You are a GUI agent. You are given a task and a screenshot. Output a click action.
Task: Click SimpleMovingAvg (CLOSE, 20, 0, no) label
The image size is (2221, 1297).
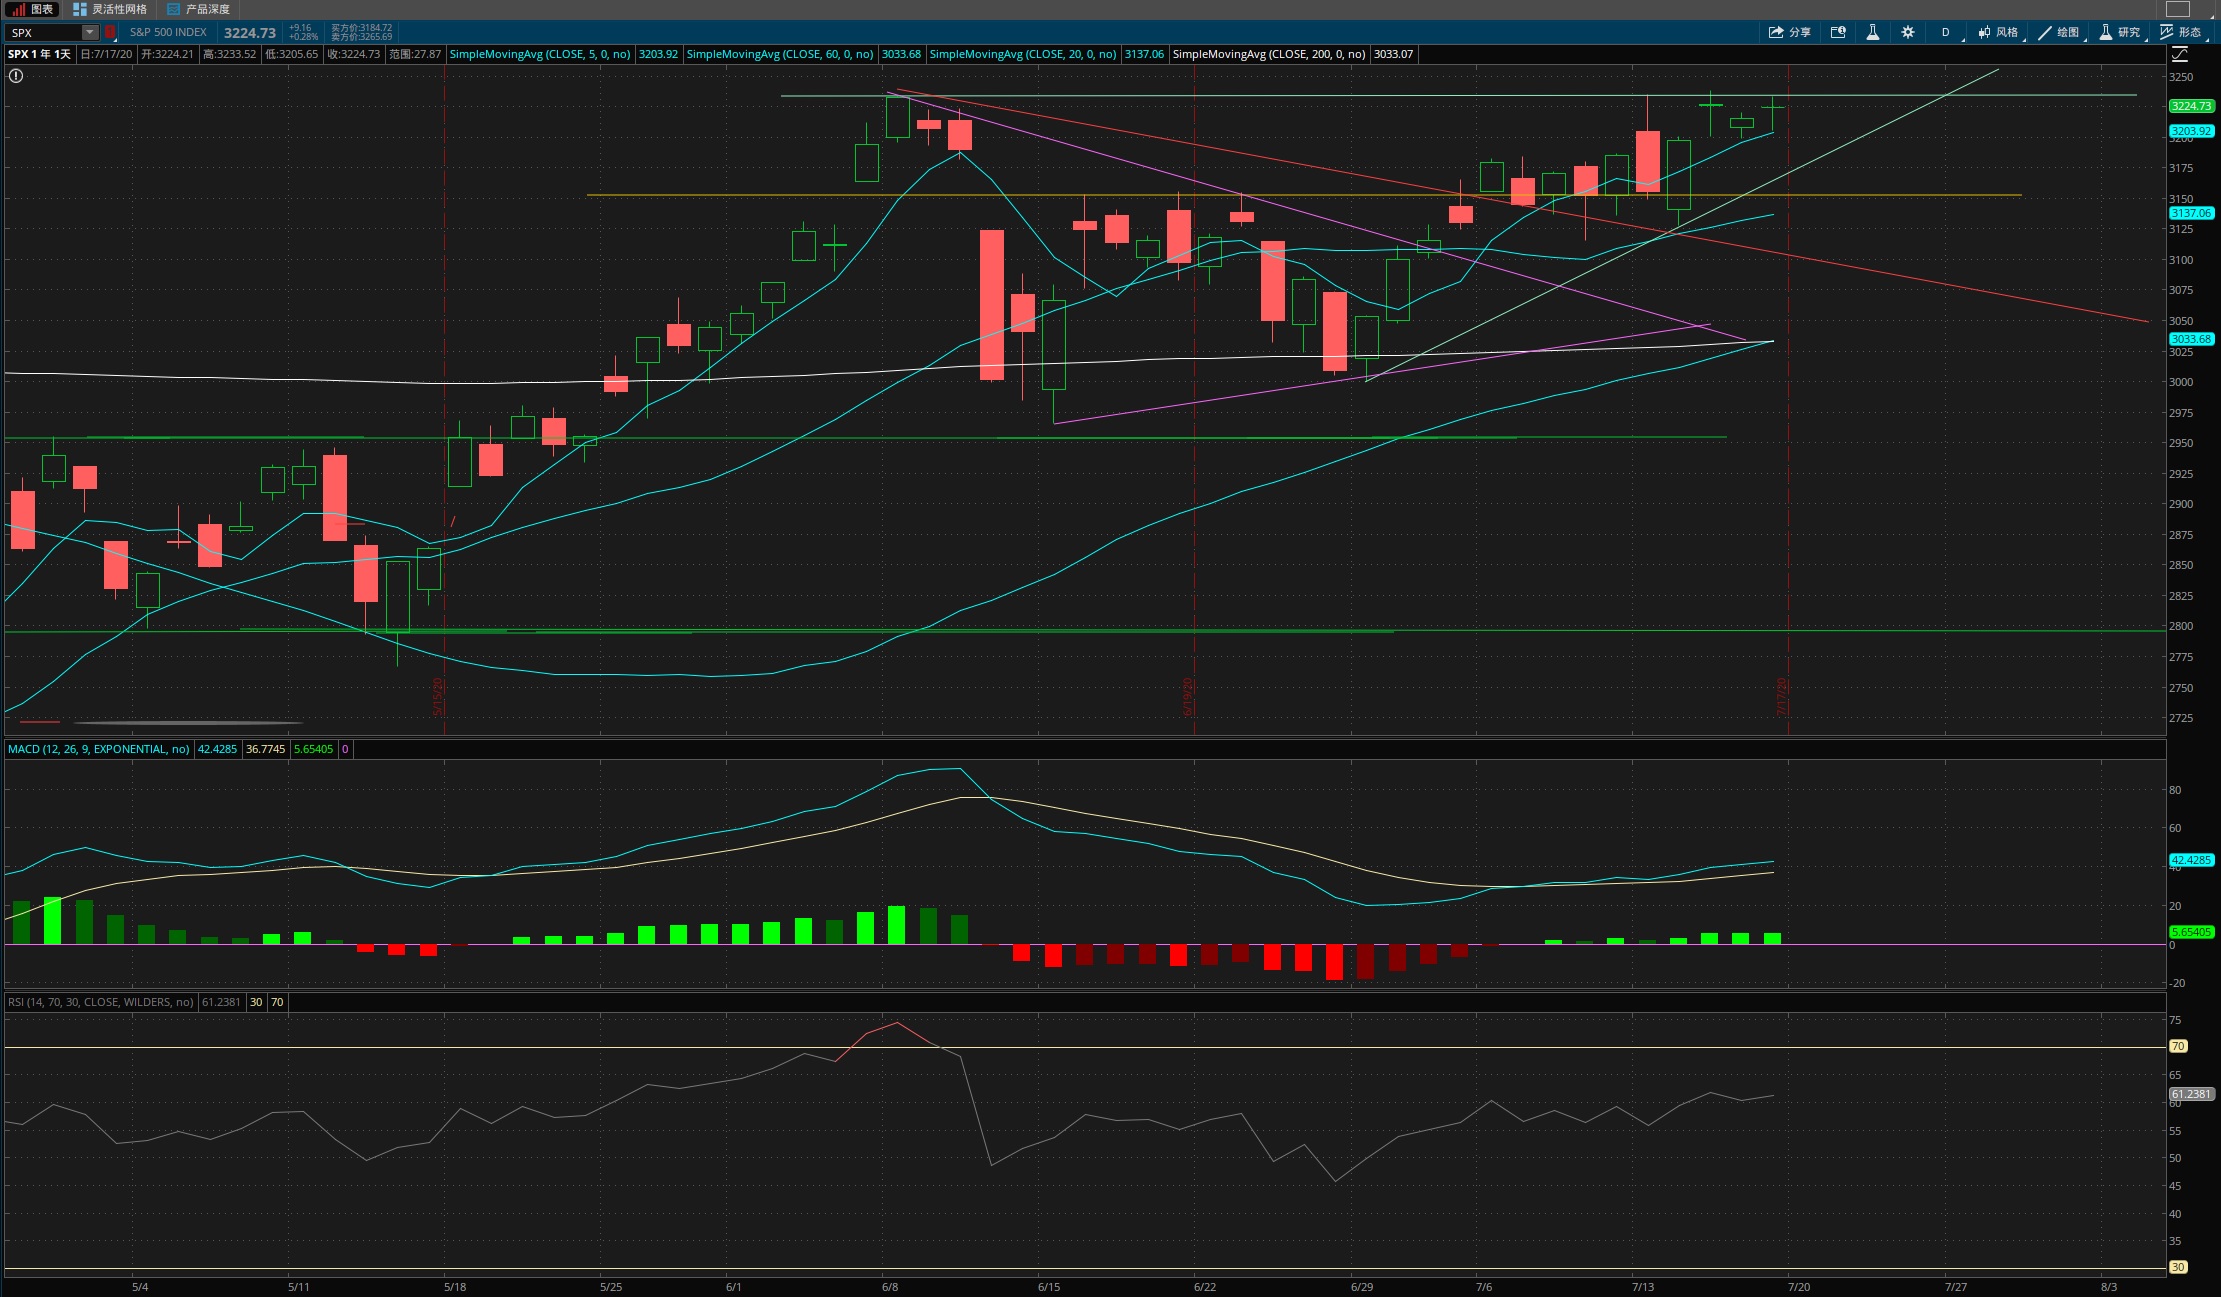[x=1023, y=54]
